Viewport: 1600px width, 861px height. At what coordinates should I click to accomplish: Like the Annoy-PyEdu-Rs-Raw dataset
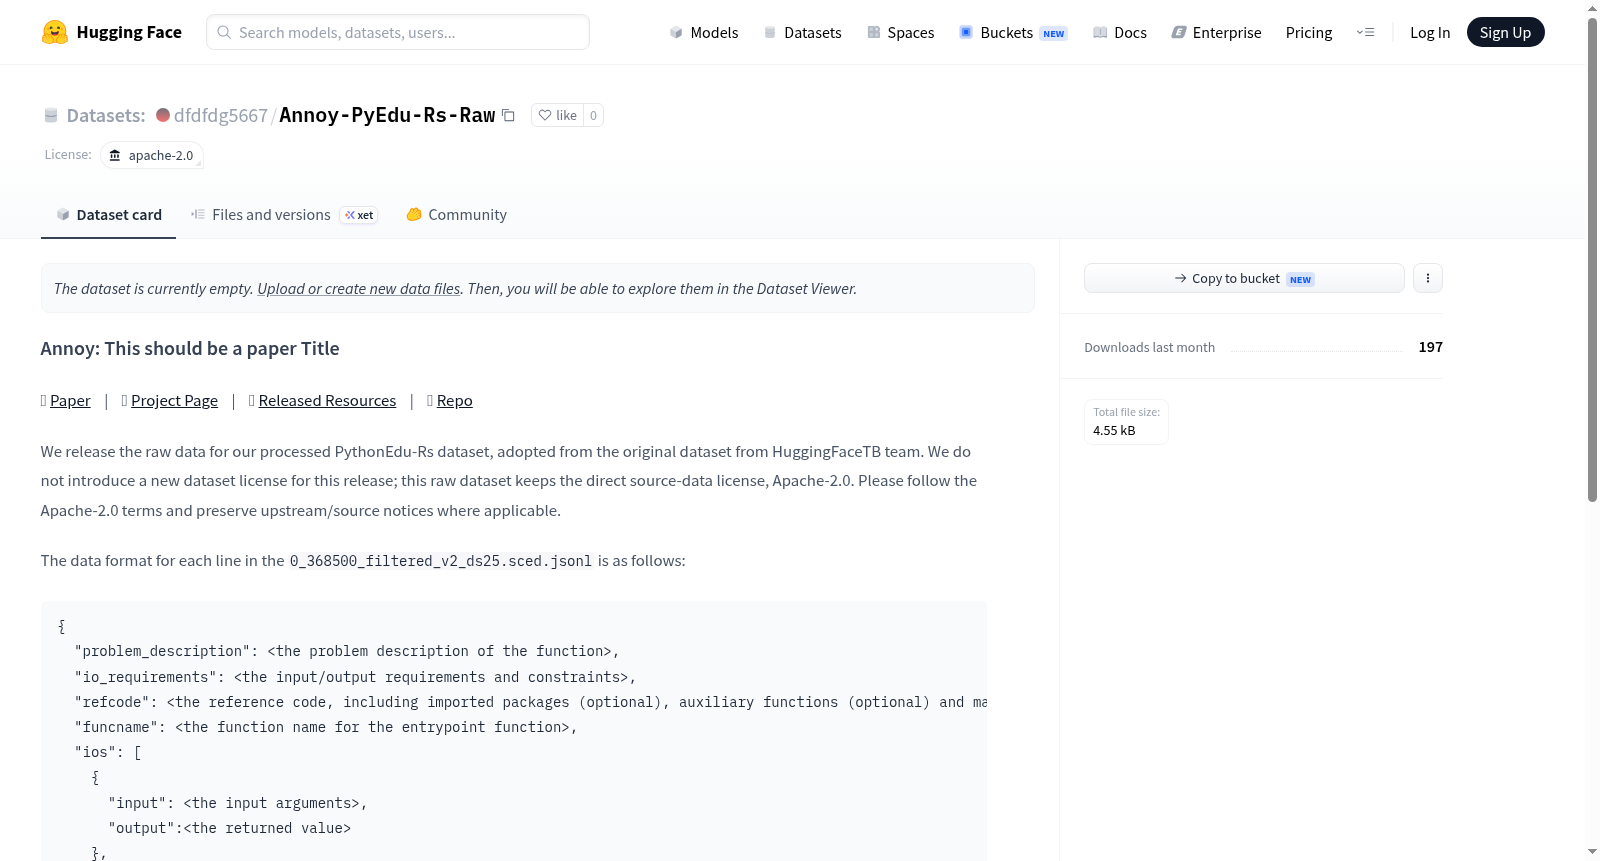coord(557,115)
